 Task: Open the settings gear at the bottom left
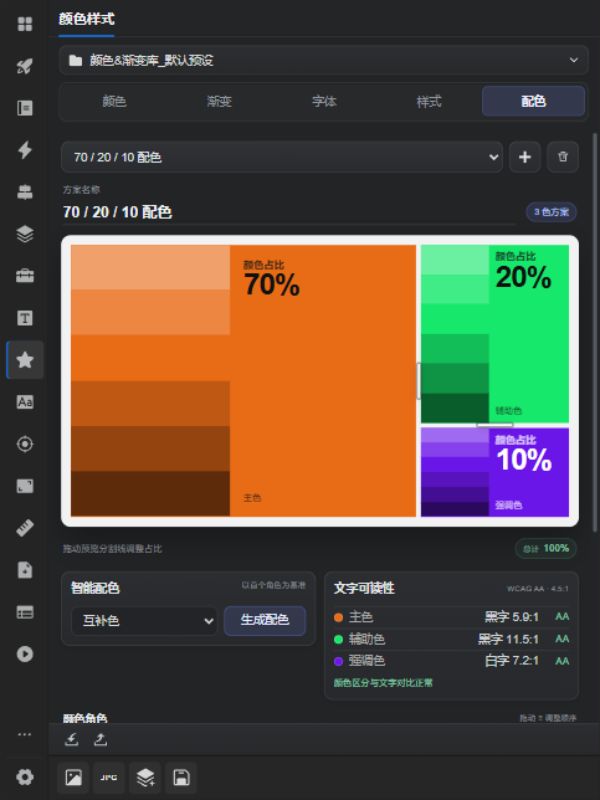[x=24, y=777]
